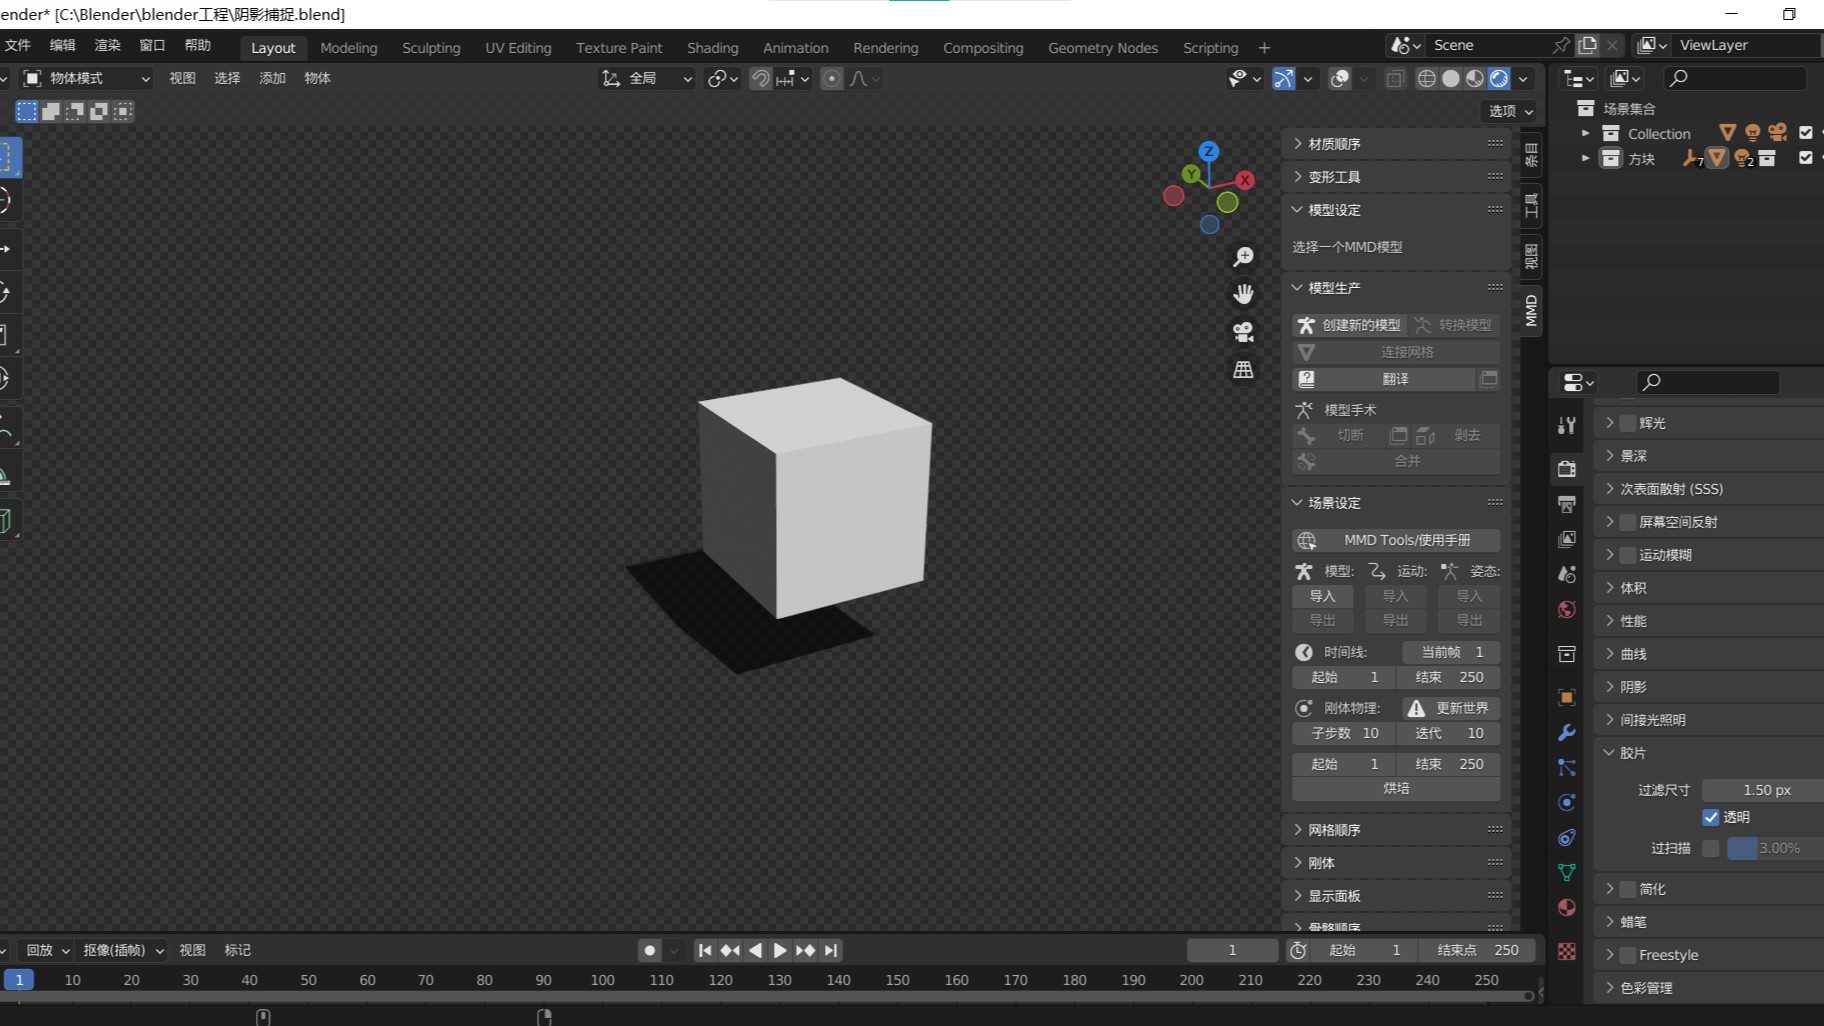The image size is (1824, 1026).
Task: Click the 创建新的模型 button
Action: 1350,325
